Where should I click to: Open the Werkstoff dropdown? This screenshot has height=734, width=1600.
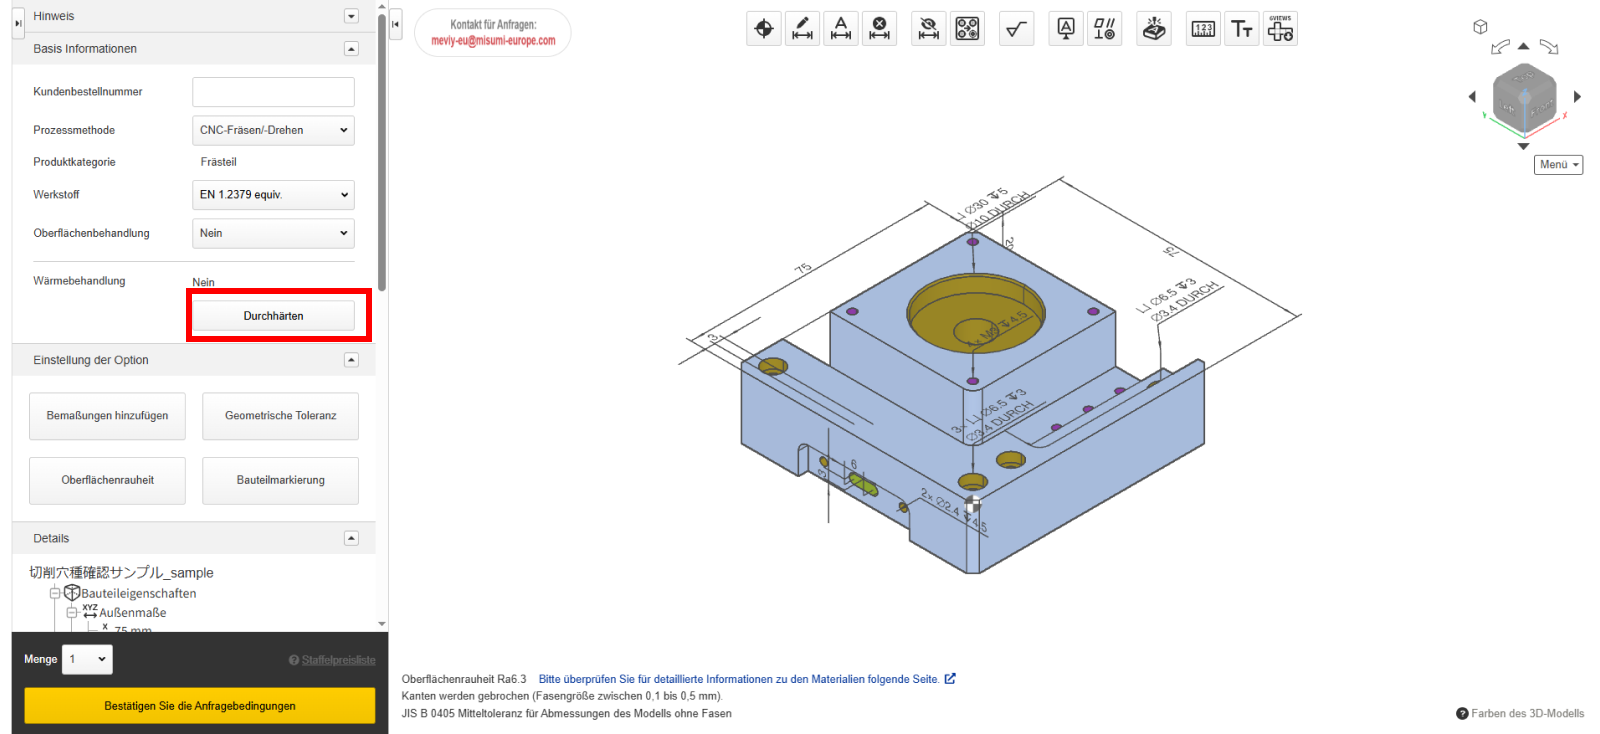pyautogui.click(x=273, y=195)
